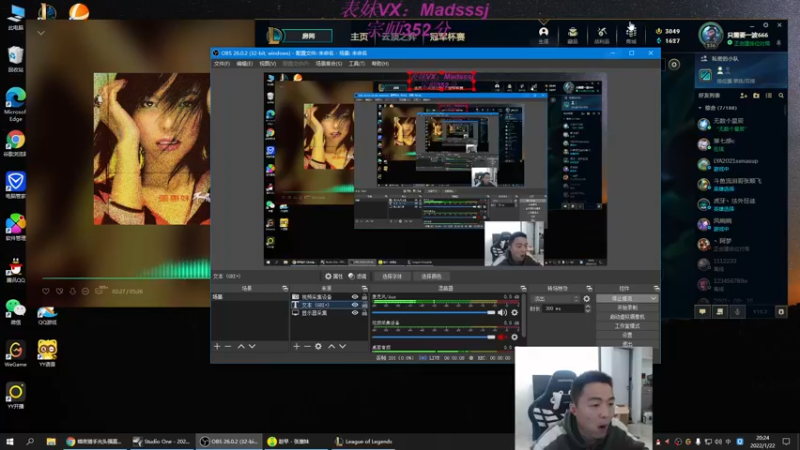Open the chat bubble icon at League client bottom

(703, 312)
